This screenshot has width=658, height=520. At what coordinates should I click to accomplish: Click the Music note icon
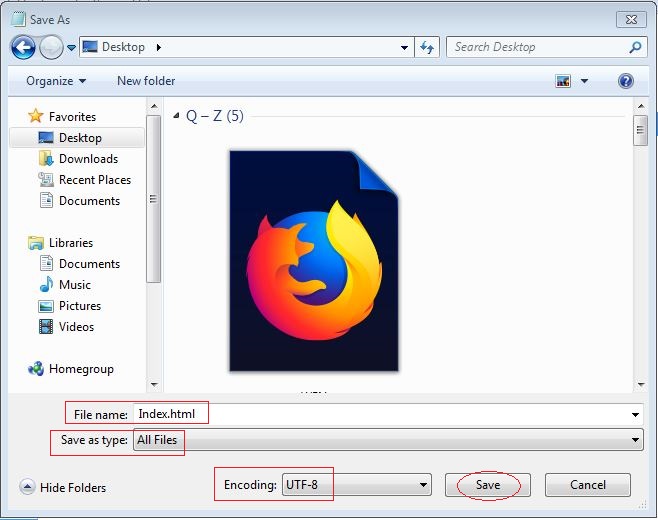pyautogui.click(x=46, y=284)
